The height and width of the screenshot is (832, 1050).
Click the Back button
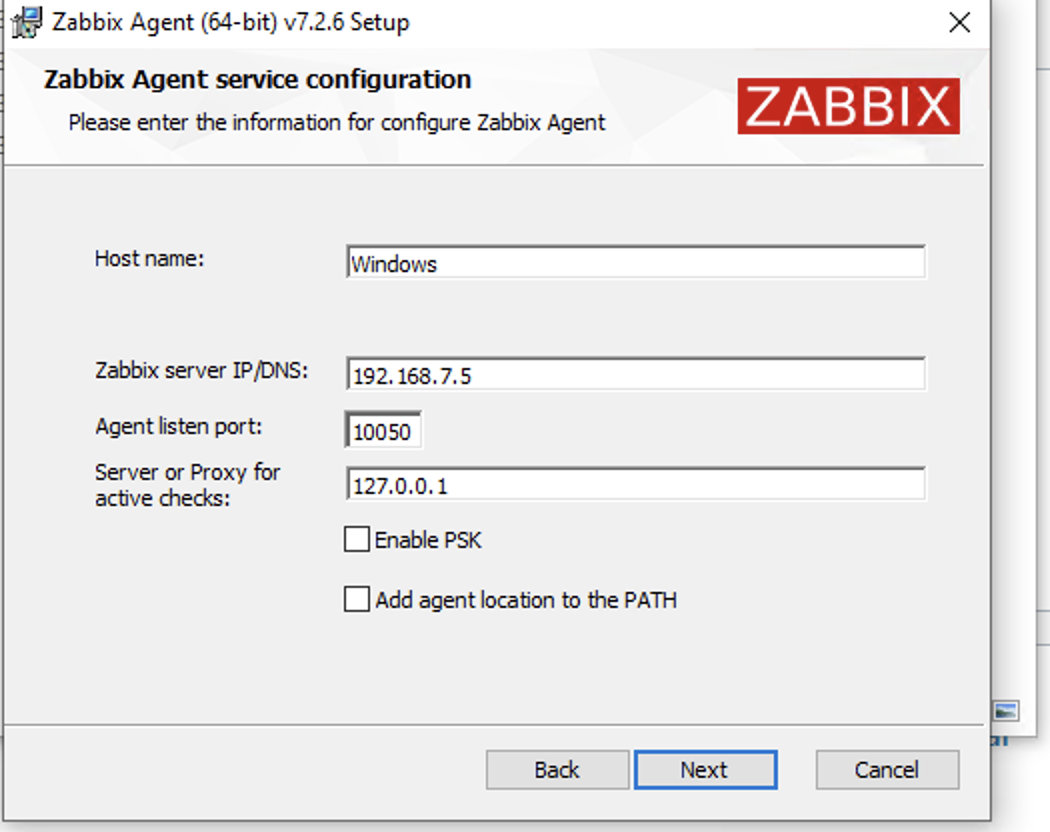click(557, 769)
